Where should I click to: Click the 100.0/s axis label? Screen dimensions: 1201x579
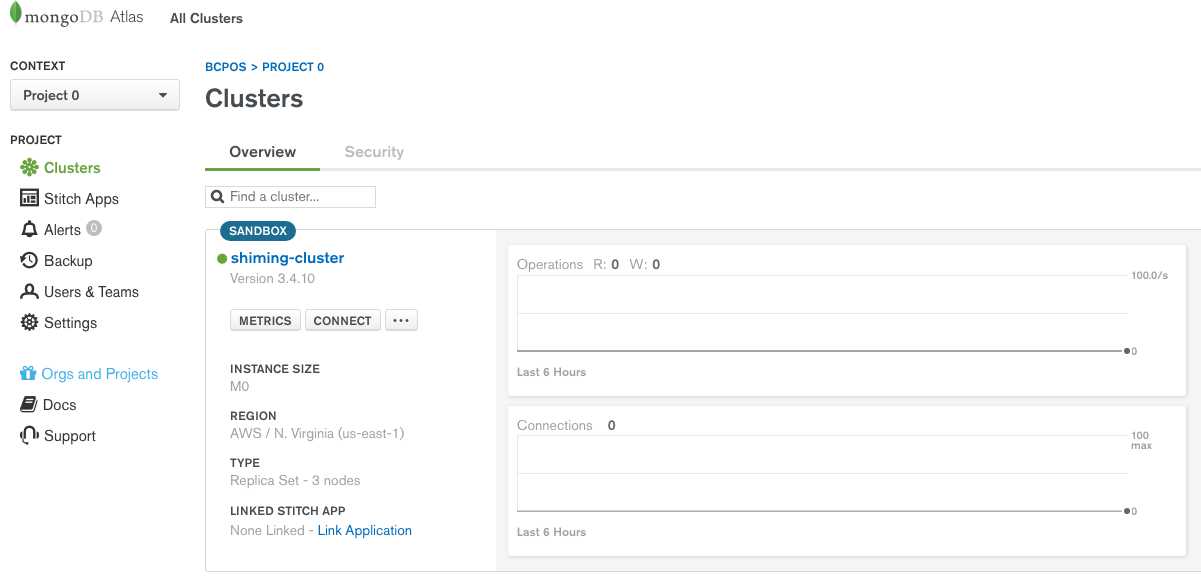[1150, 275]
